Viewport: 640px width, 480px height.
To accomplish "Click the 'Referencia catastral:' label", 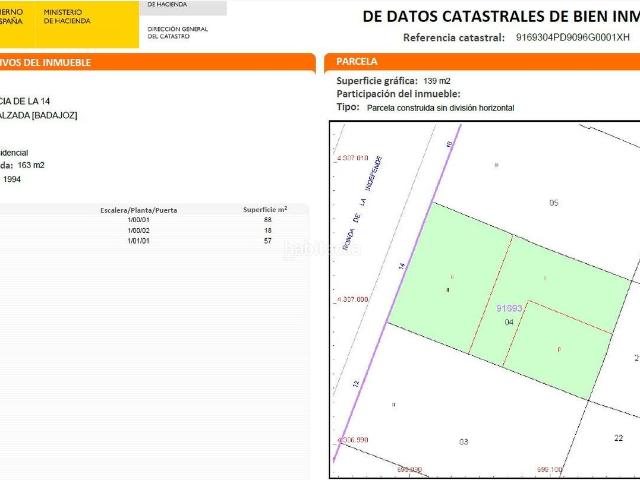I will 454,38.
